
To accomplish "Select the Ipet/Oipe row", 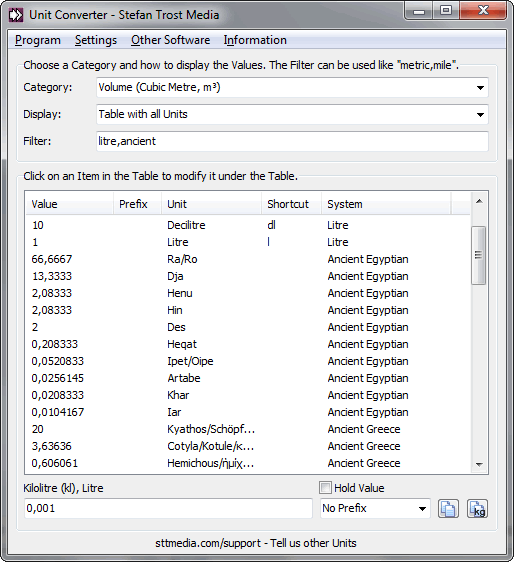I will point(248,361).
